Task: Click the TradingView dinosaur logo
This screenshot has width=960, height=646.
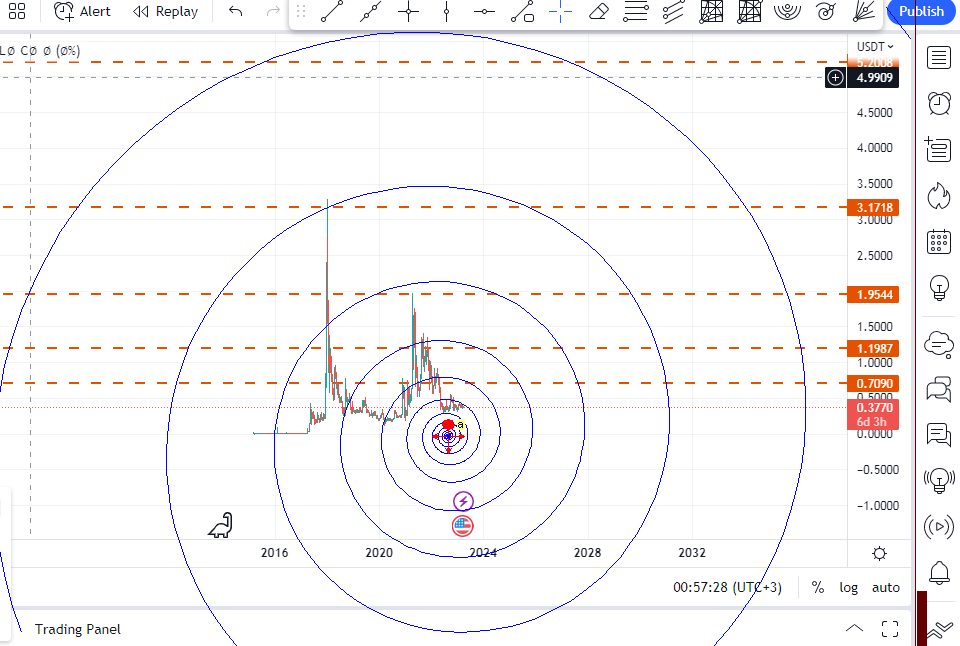Action: [220, 525]
